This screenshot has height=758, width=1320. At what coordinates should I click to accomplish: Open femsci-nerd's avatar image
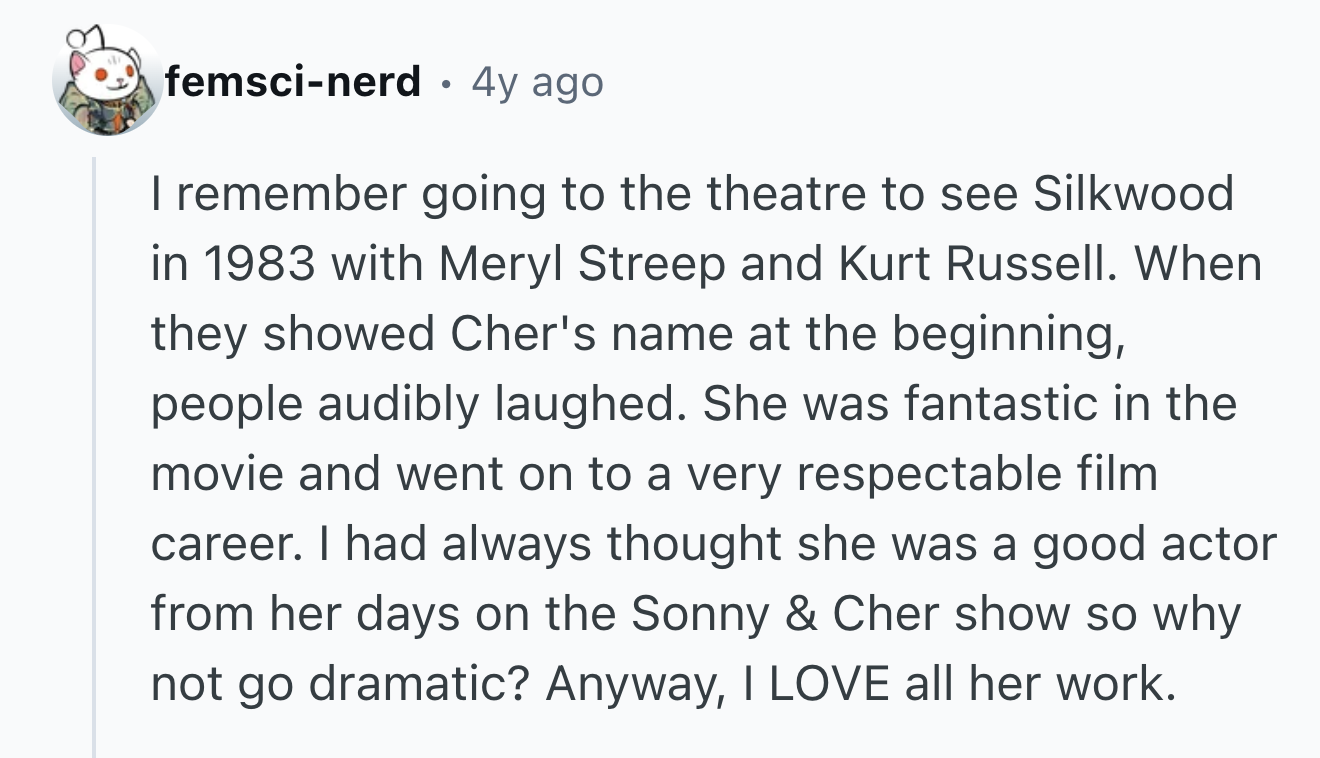pos(107,81)
